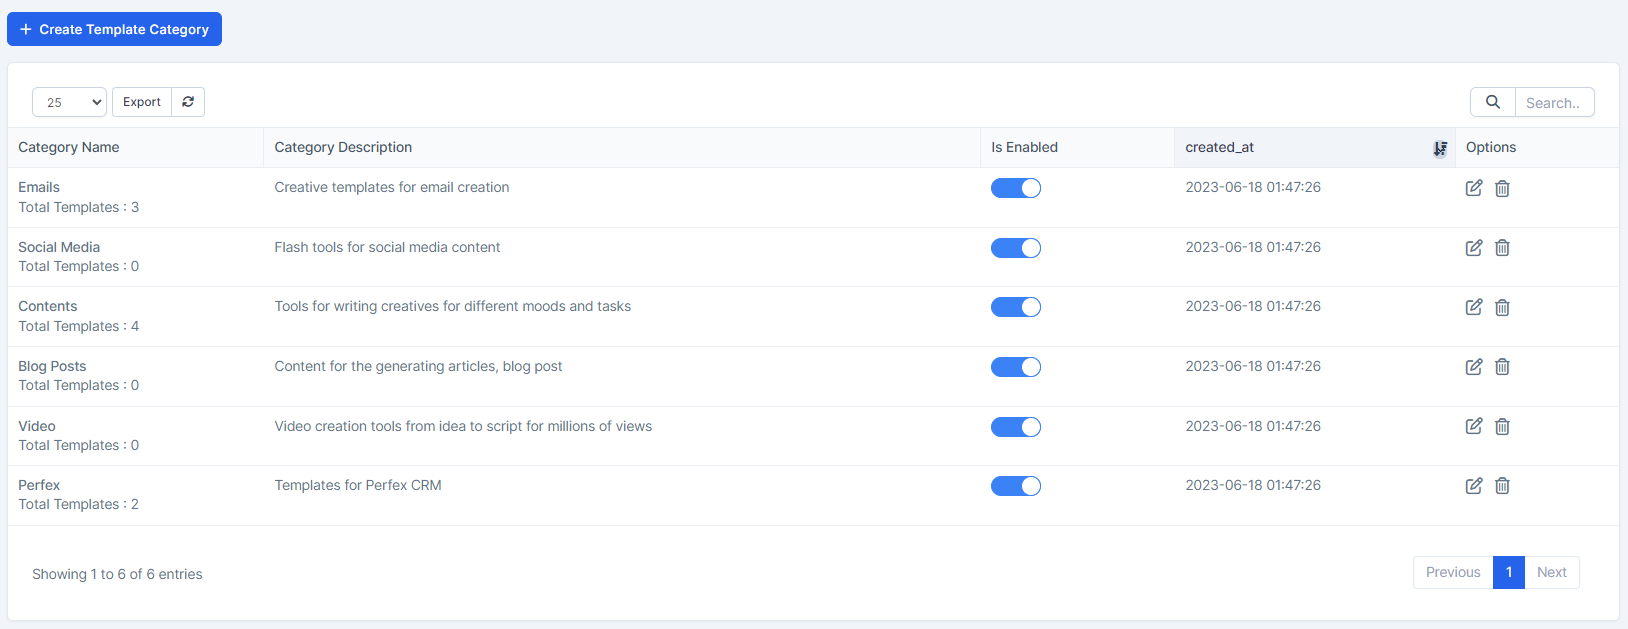
Task: Switch off the Perfex enabled toggle
Action: tap(1015, 486)
